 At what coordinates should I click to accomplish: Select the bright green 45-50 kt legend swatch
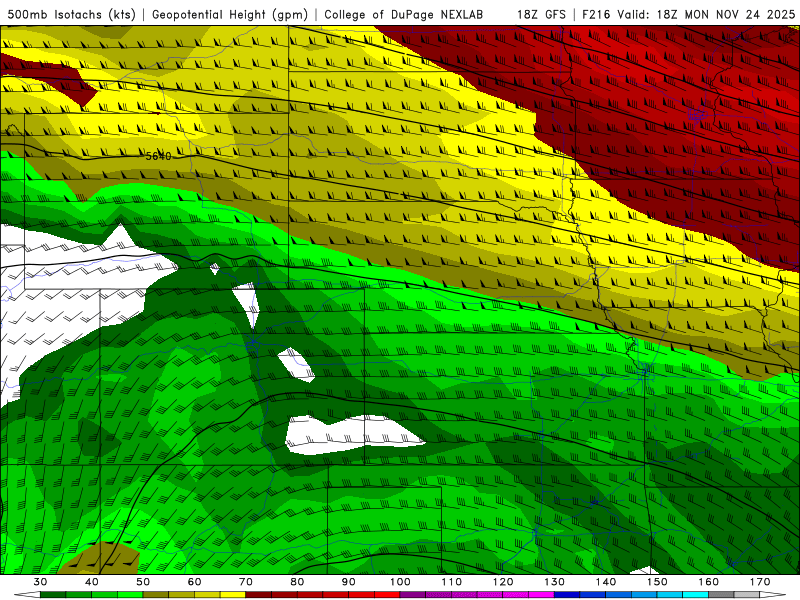pyautogui.click(x=130, y=595)
